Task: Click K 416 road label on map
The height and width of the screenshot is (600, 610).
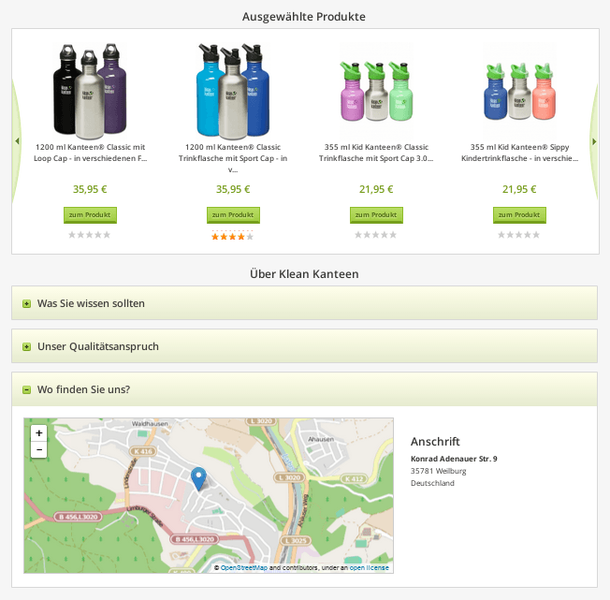Action: (x=143, y=451)
